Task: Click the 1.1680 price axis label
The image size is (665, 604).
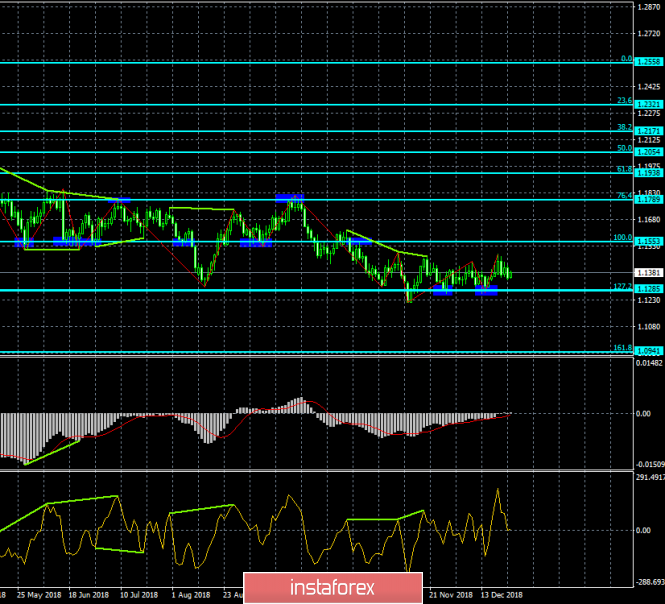Action: [x=649, y=219]
